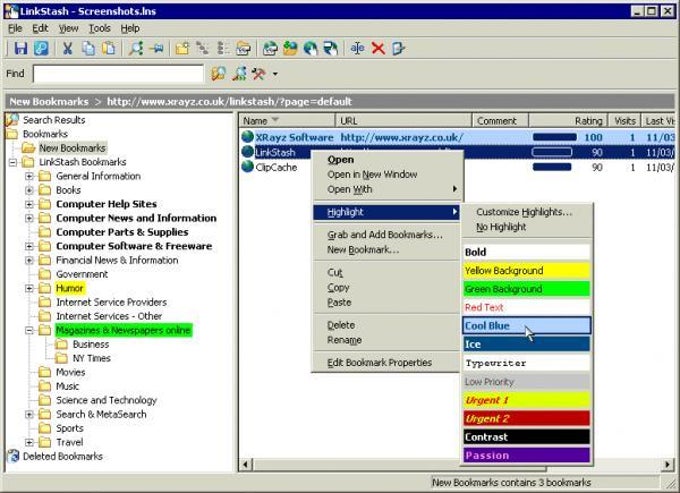Viewport: 680px width, 493px height.
Task: Open the Edit menu
Action: coord(40,28)
